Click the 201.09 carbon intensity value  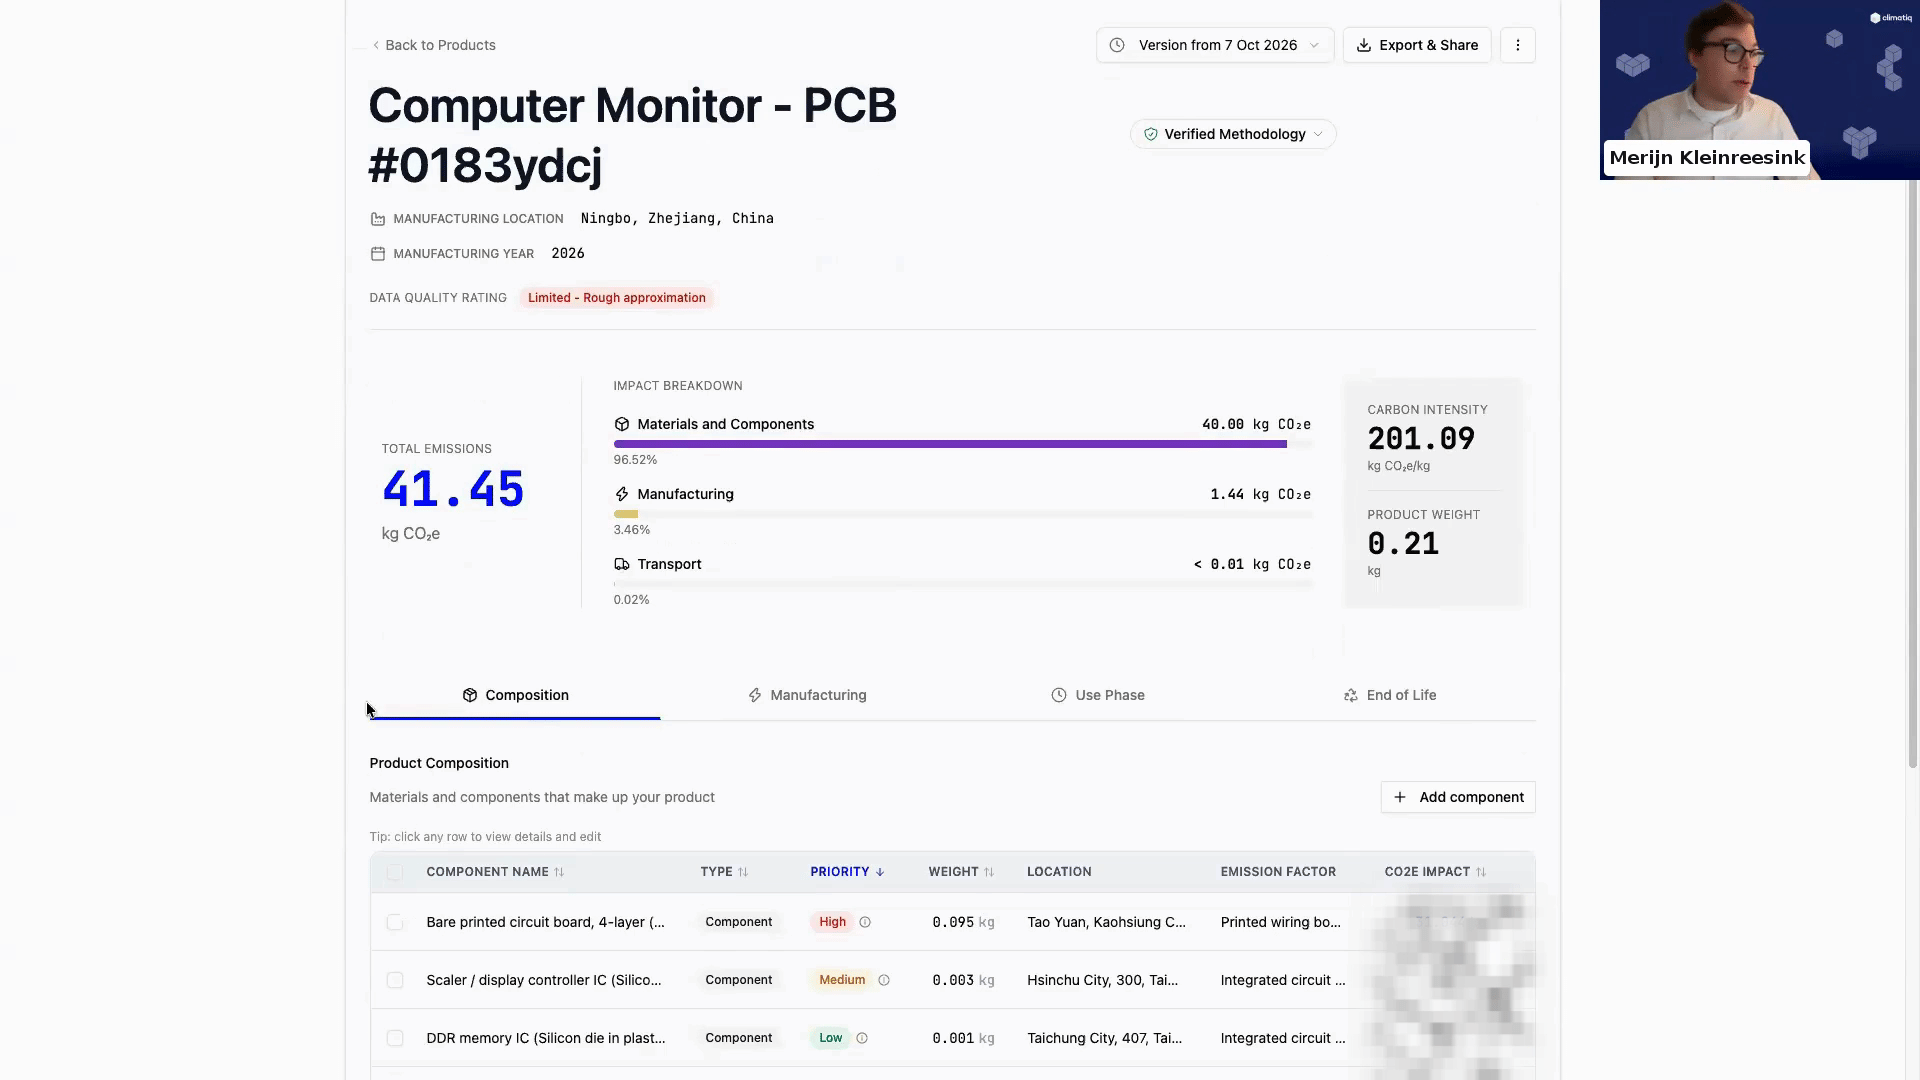point(1421,439)
